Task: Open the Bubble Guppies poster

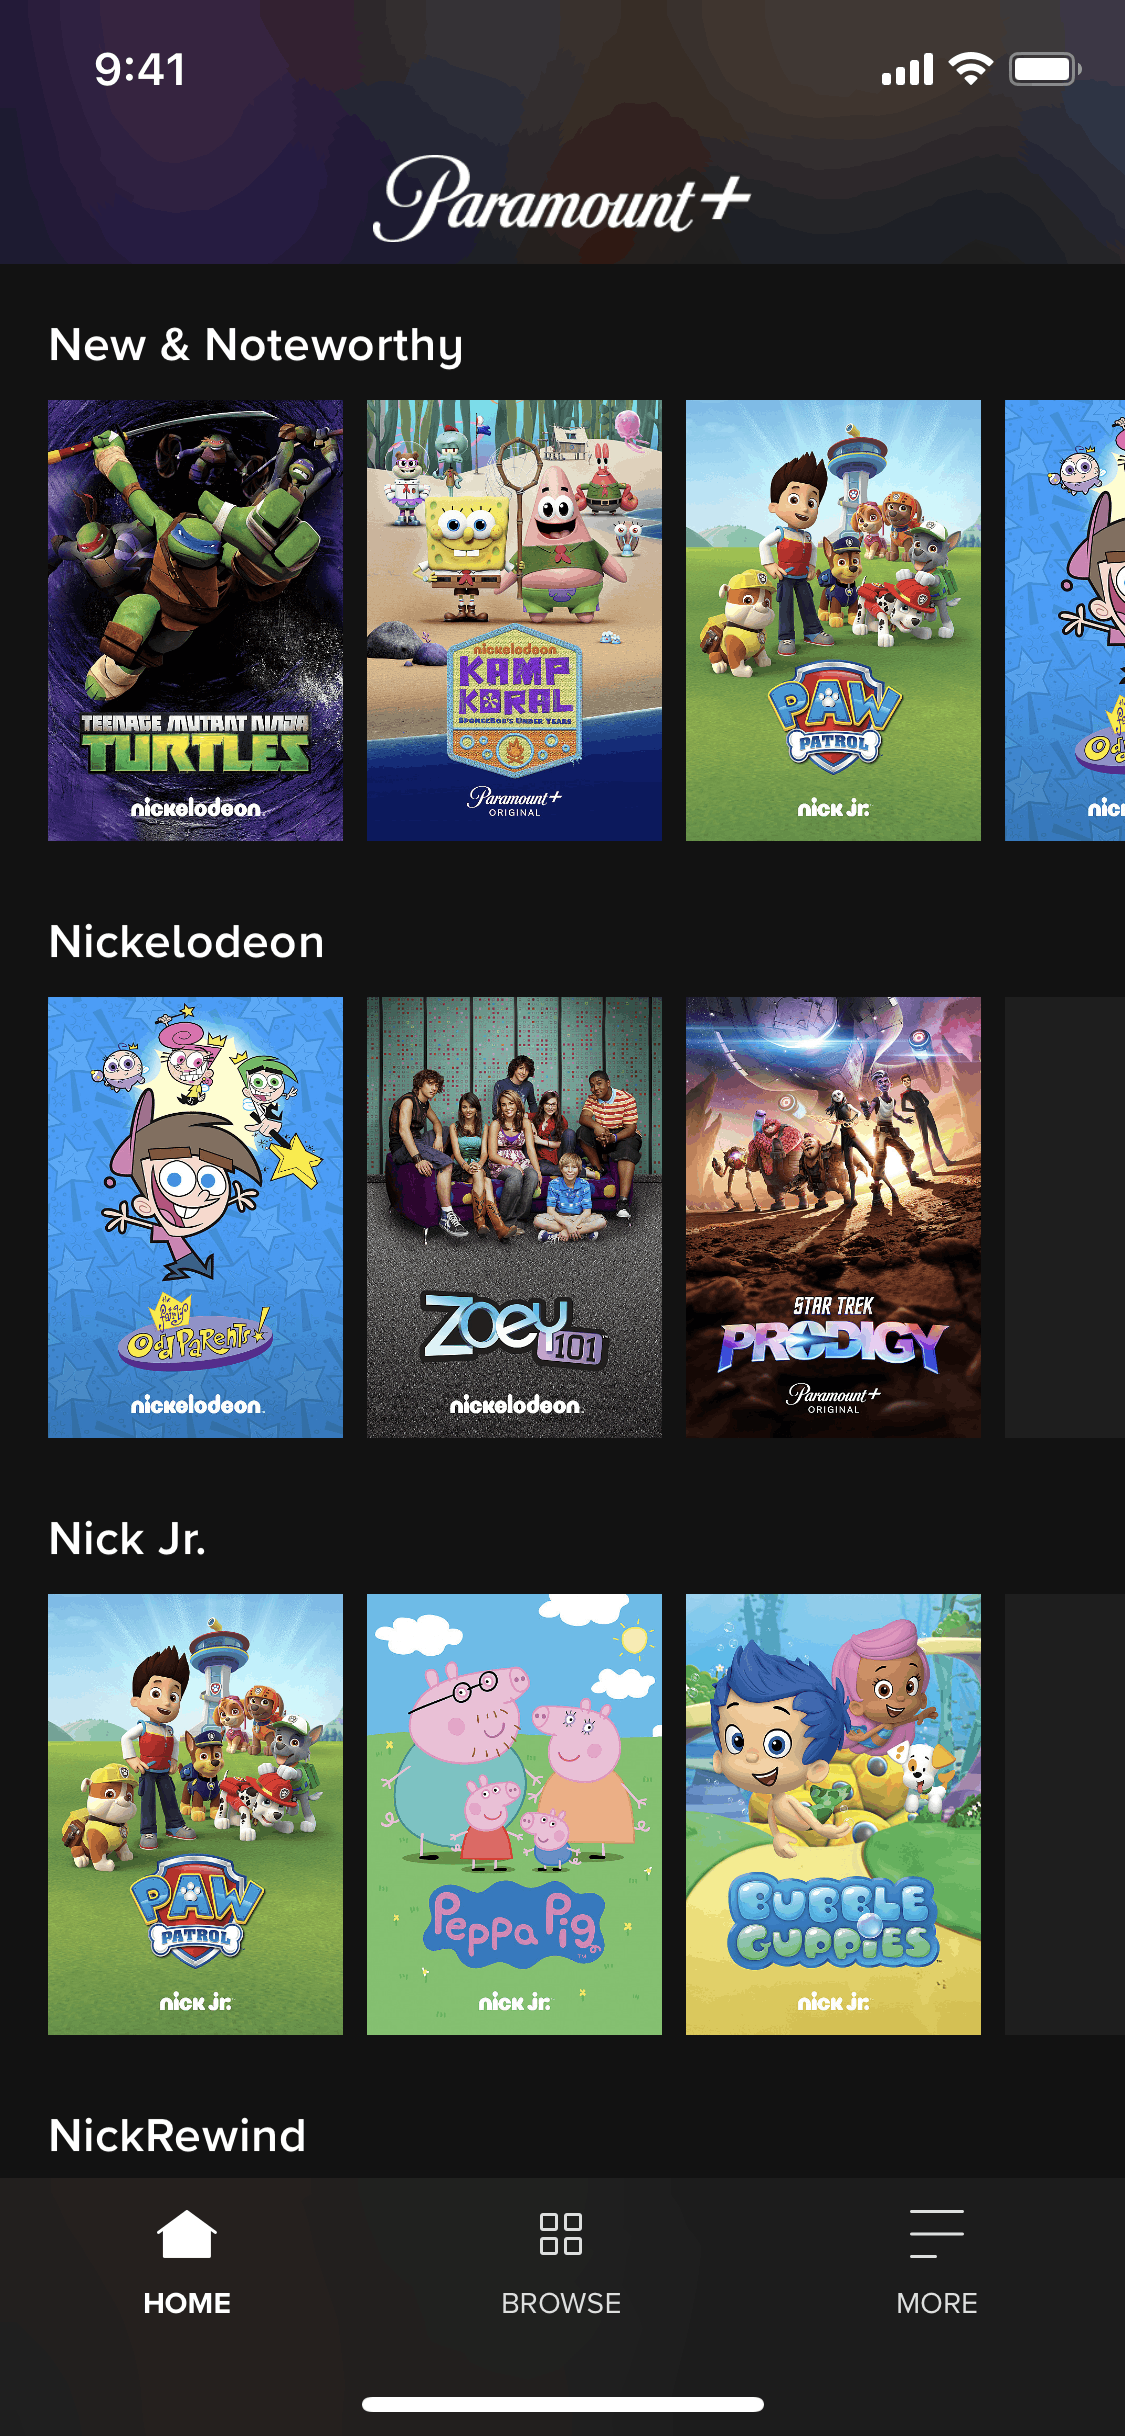Action: tap(833, 1814)
